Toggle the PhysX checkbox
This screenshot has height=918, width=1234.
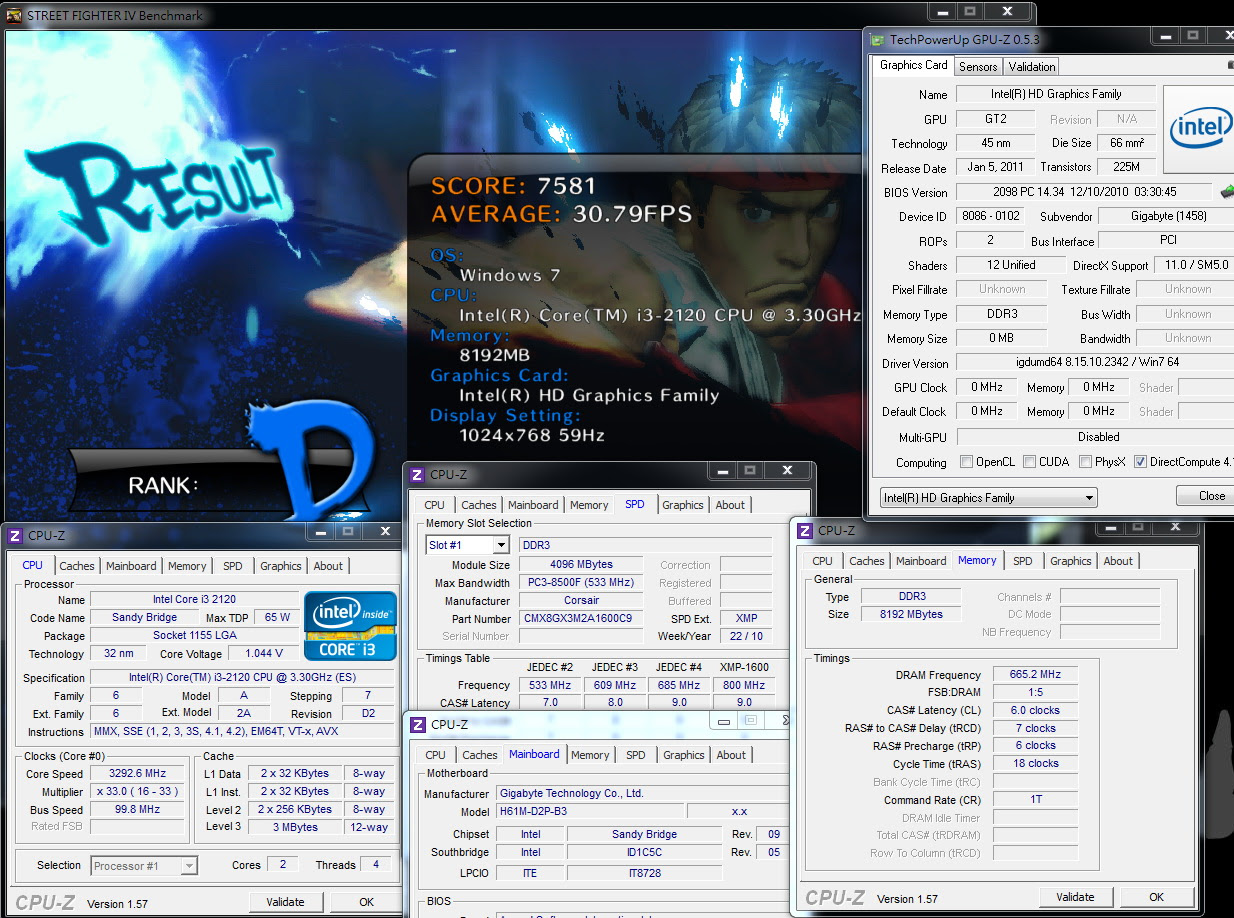1086,462
